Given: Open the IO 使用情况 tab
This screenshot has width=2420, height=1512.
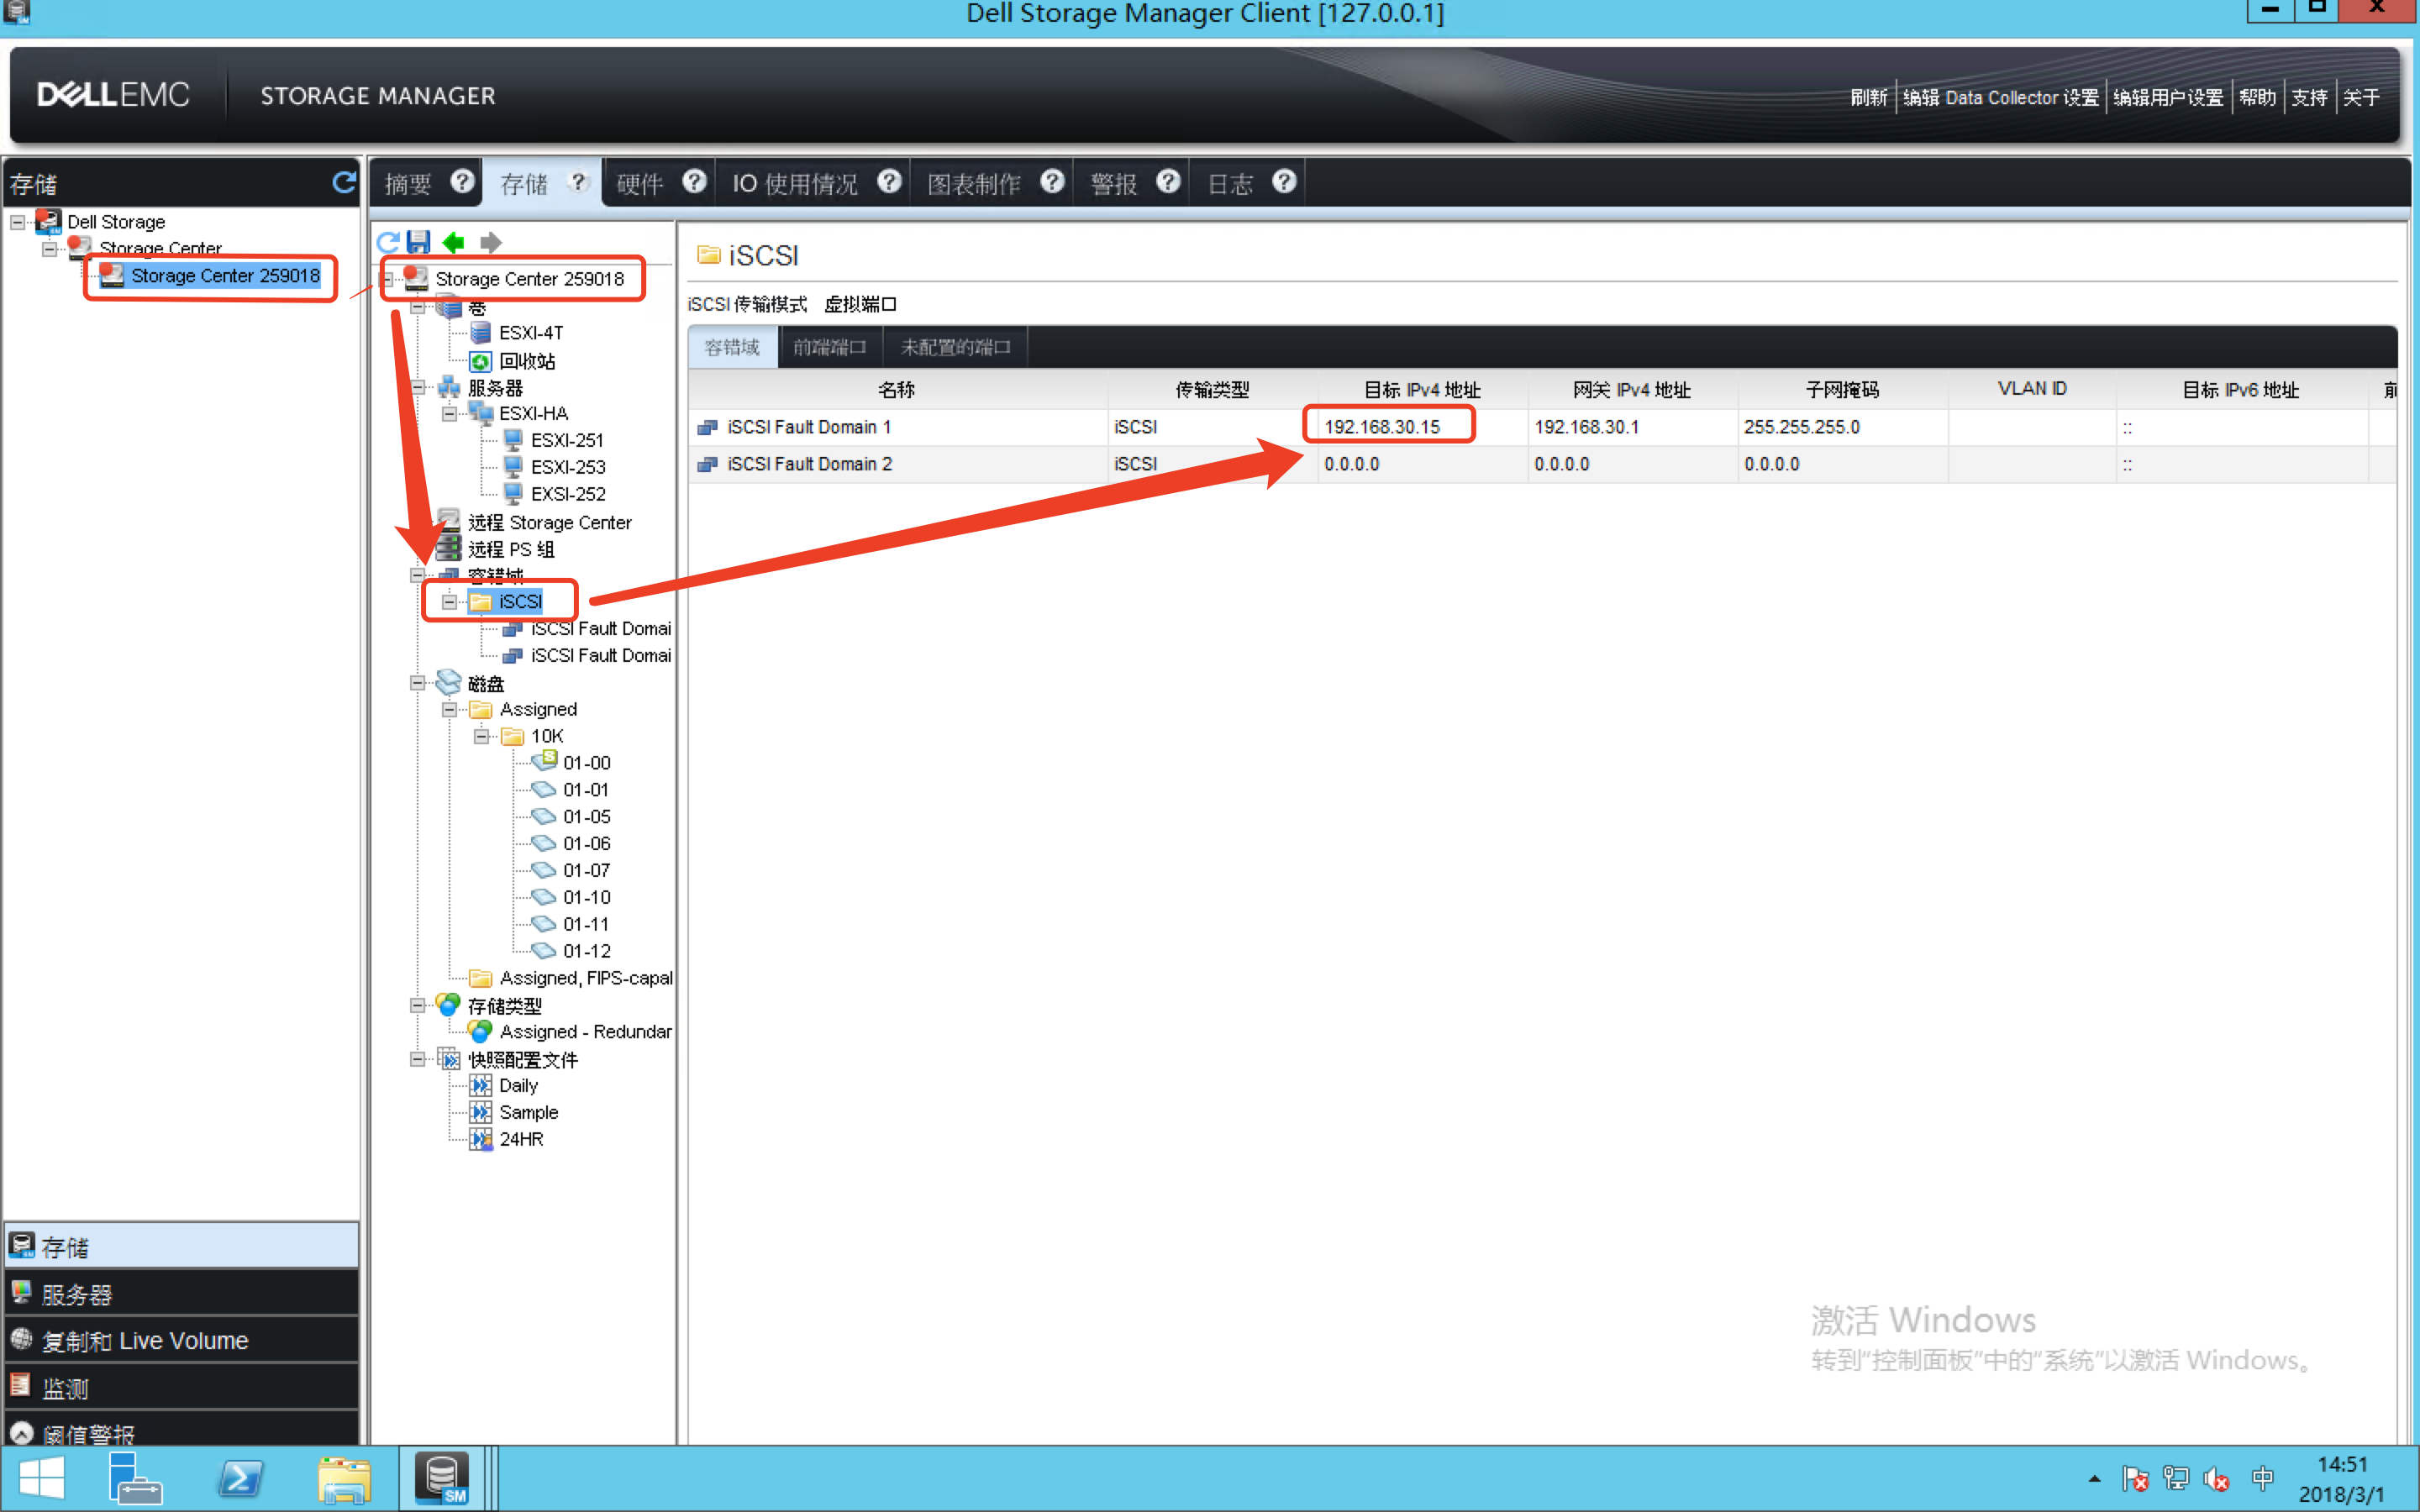Looking at the screenshot, I should coord(795,184).
